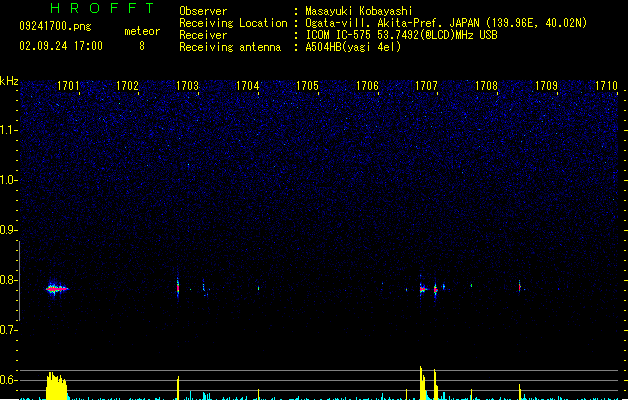
Task: Click the 0.7 kHz axis label
Action: [8, 330]
